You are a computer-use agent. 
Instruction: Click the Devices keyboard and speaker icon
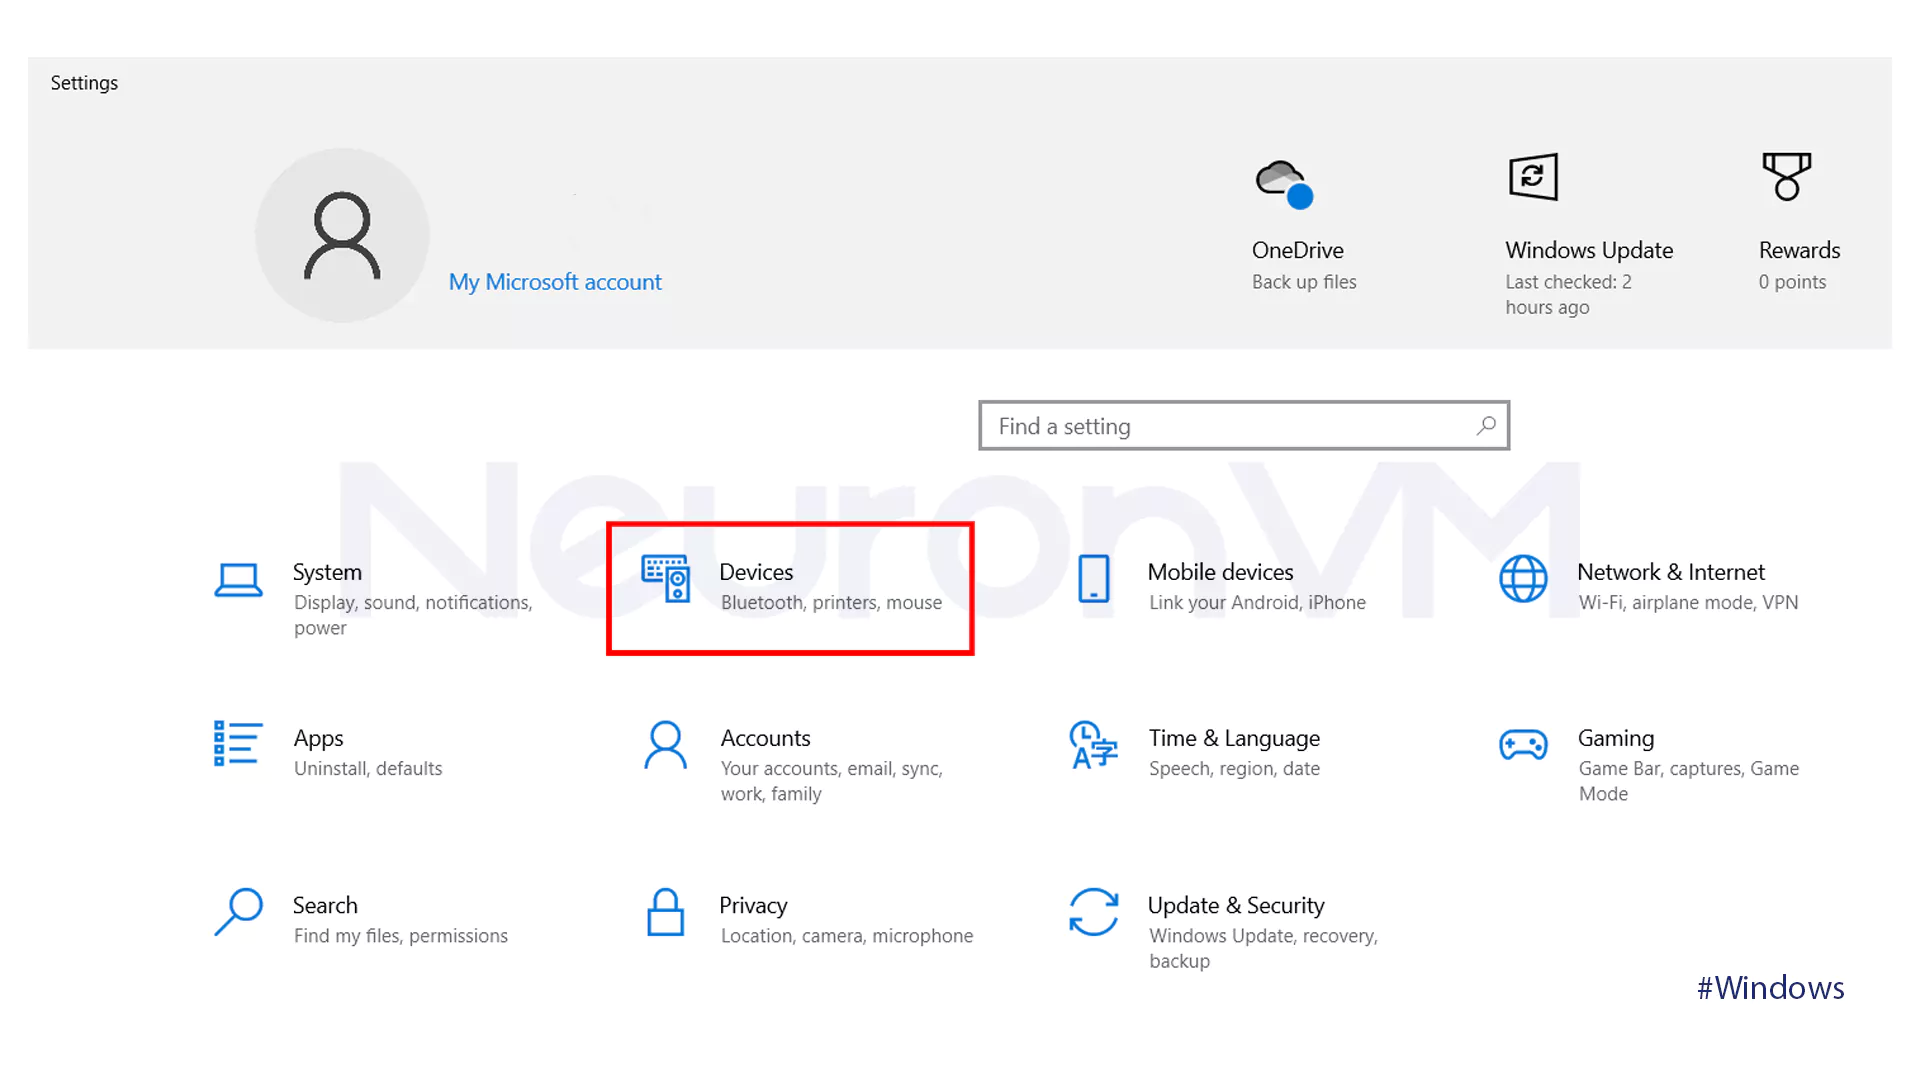click(x=666, y=579)
